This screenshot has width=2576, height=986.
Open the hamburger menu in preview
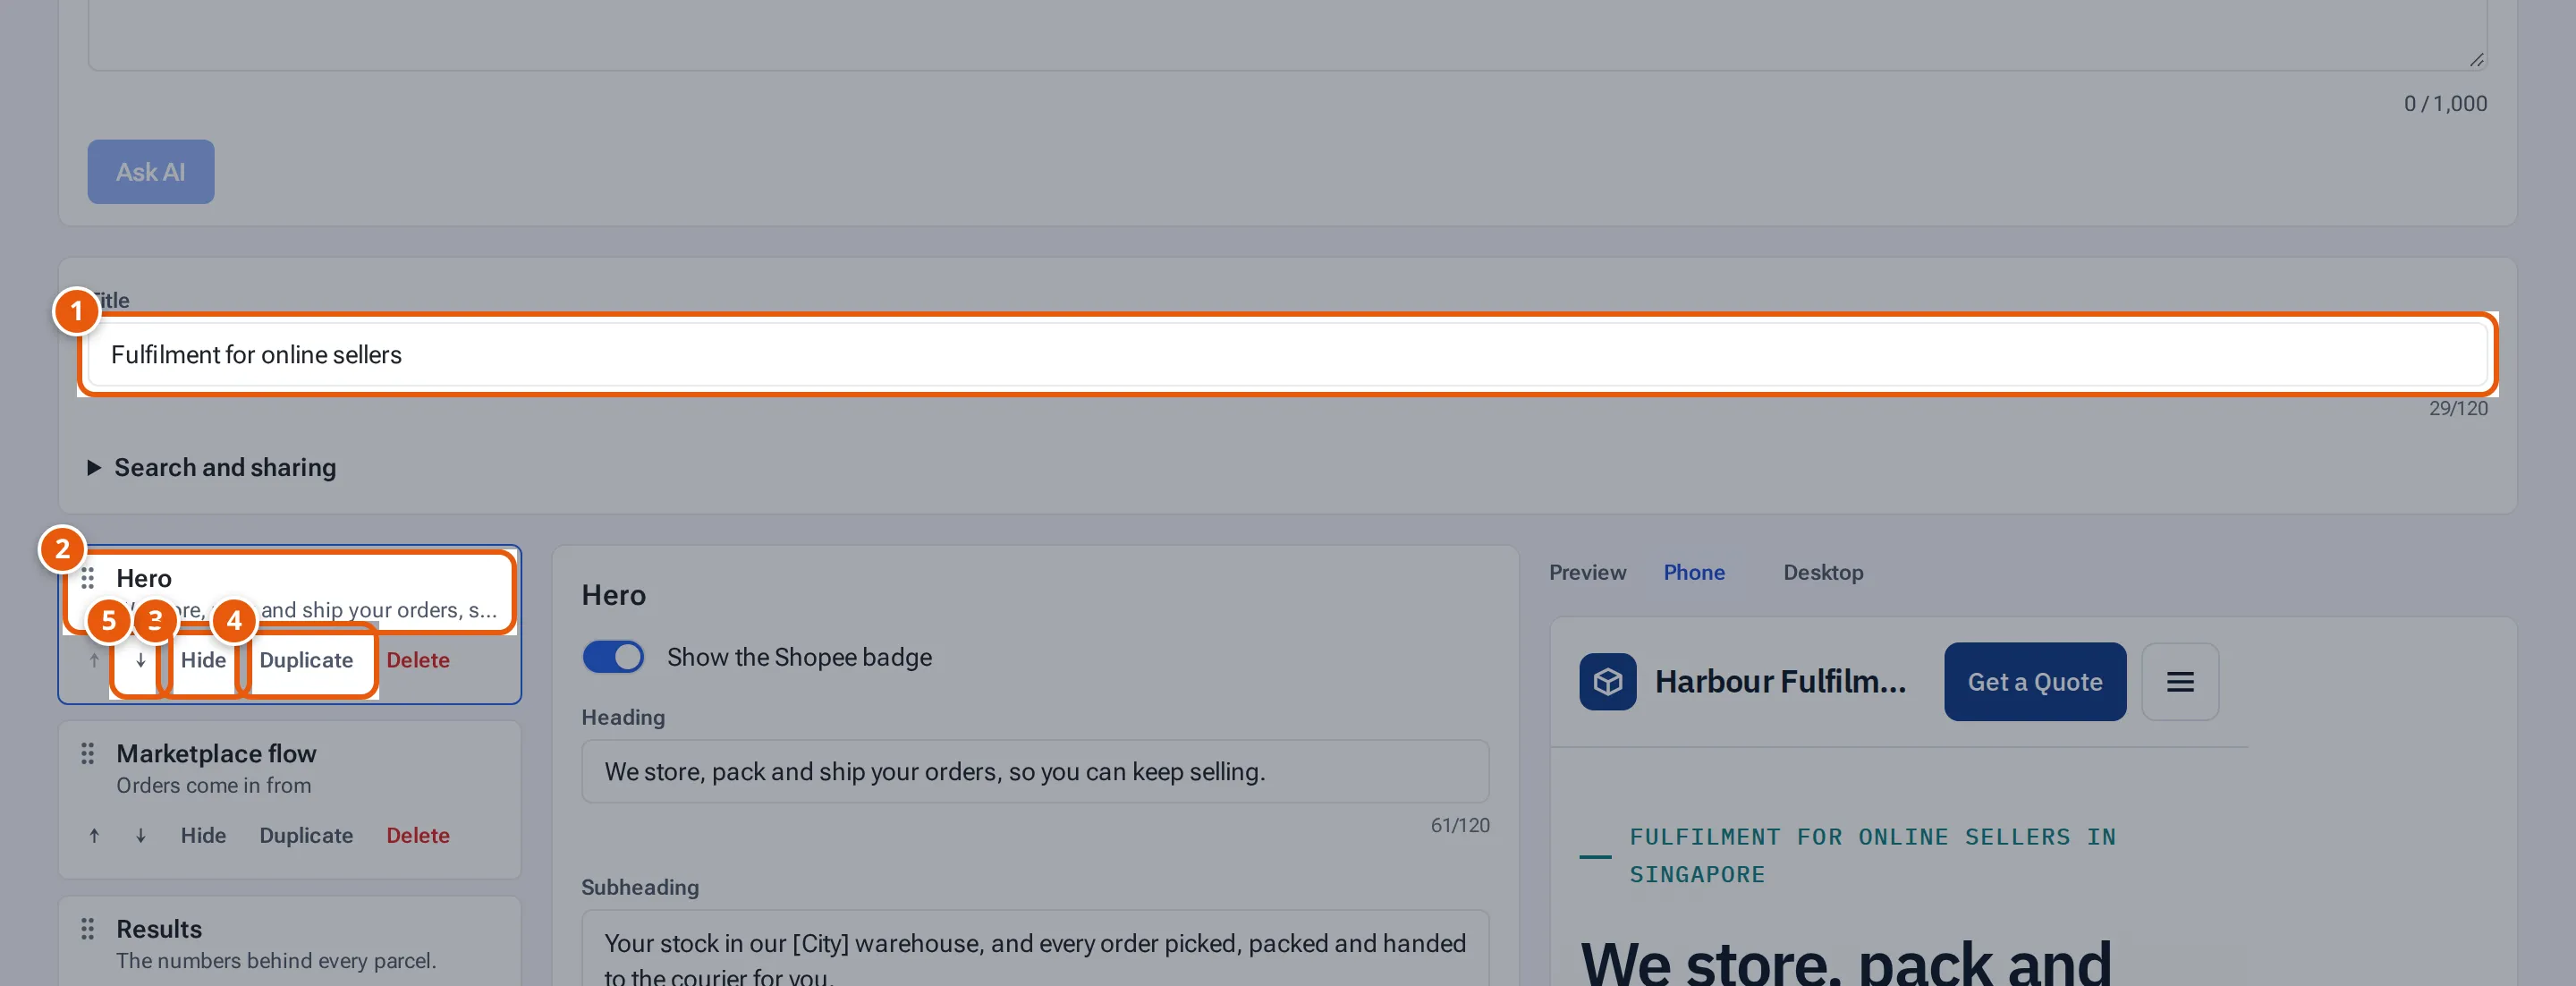(2180, 682)
